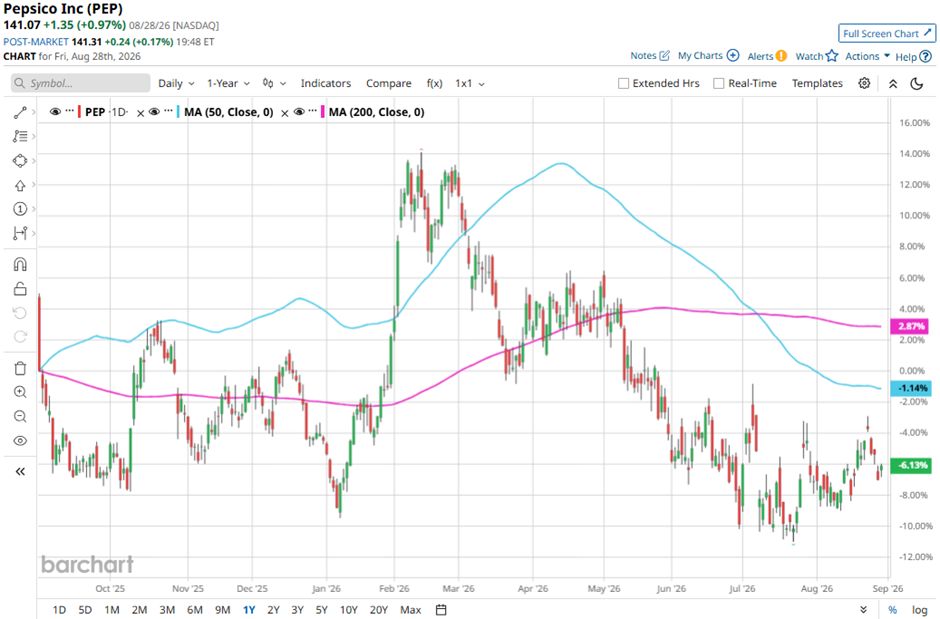Image resolution: width=940 pixels, height=619 pixels.
Task: Zoom out with the magnifier minus icon
Action: pyautogui.click(x=20, y=416)
